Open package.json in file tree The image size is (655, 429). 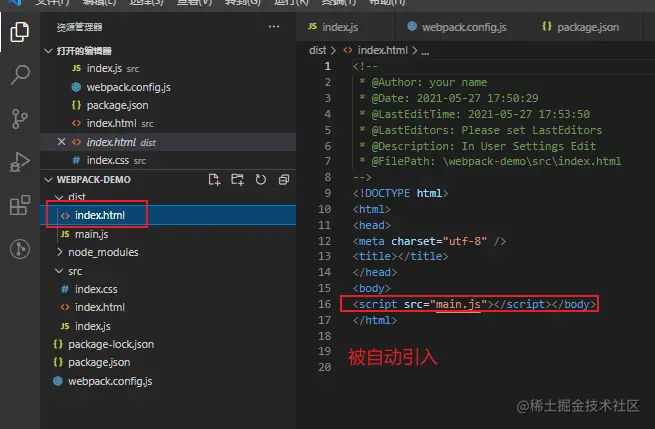pyautogui.click(x=168, y=363)
